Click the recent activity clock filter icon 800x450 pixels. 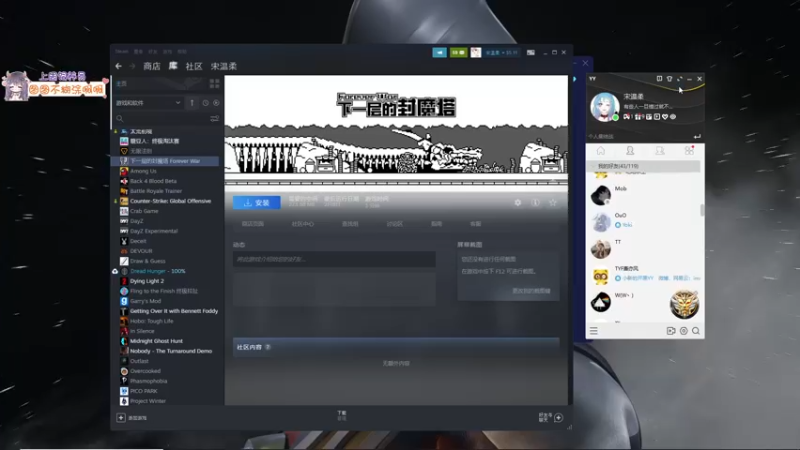coord(206,103)
